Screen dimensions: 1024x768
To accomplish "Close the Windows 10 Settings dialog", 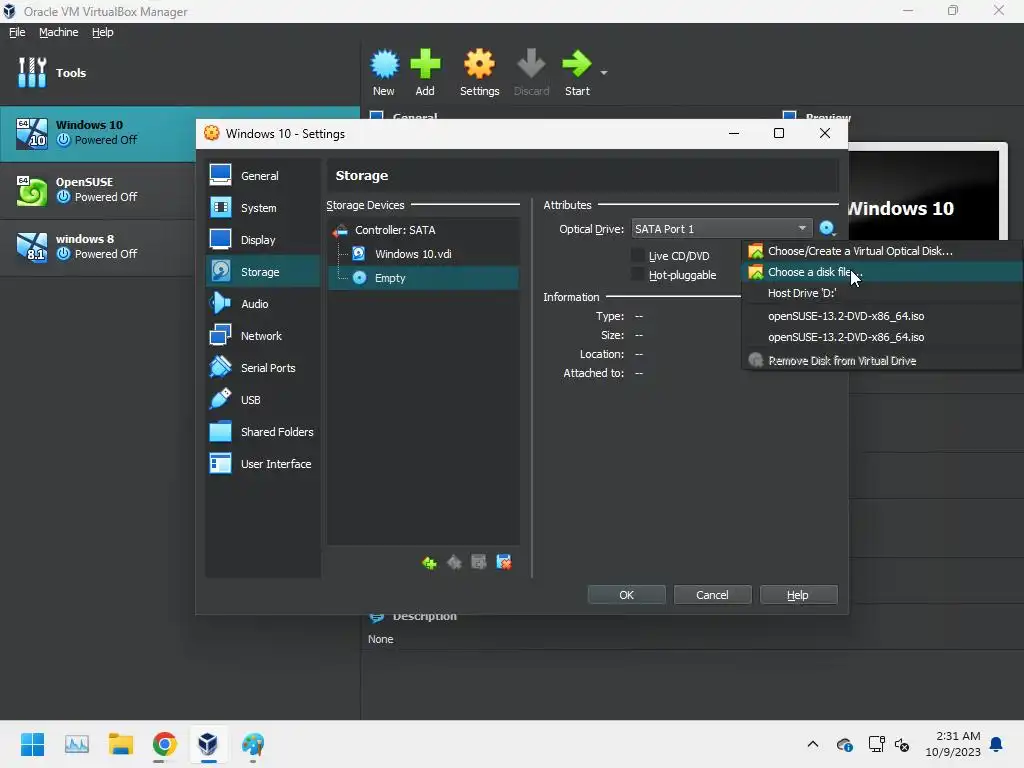I will pos(825,133).
